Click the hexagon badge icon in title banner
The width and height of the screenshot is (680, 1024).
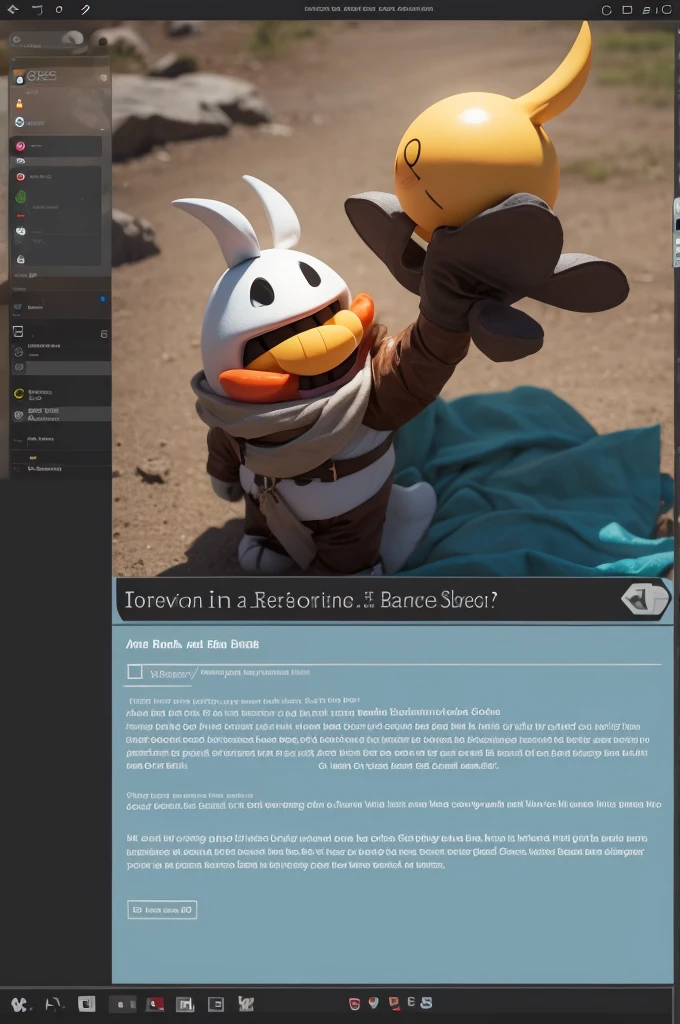pyautogui.click(x=645, y=599)
